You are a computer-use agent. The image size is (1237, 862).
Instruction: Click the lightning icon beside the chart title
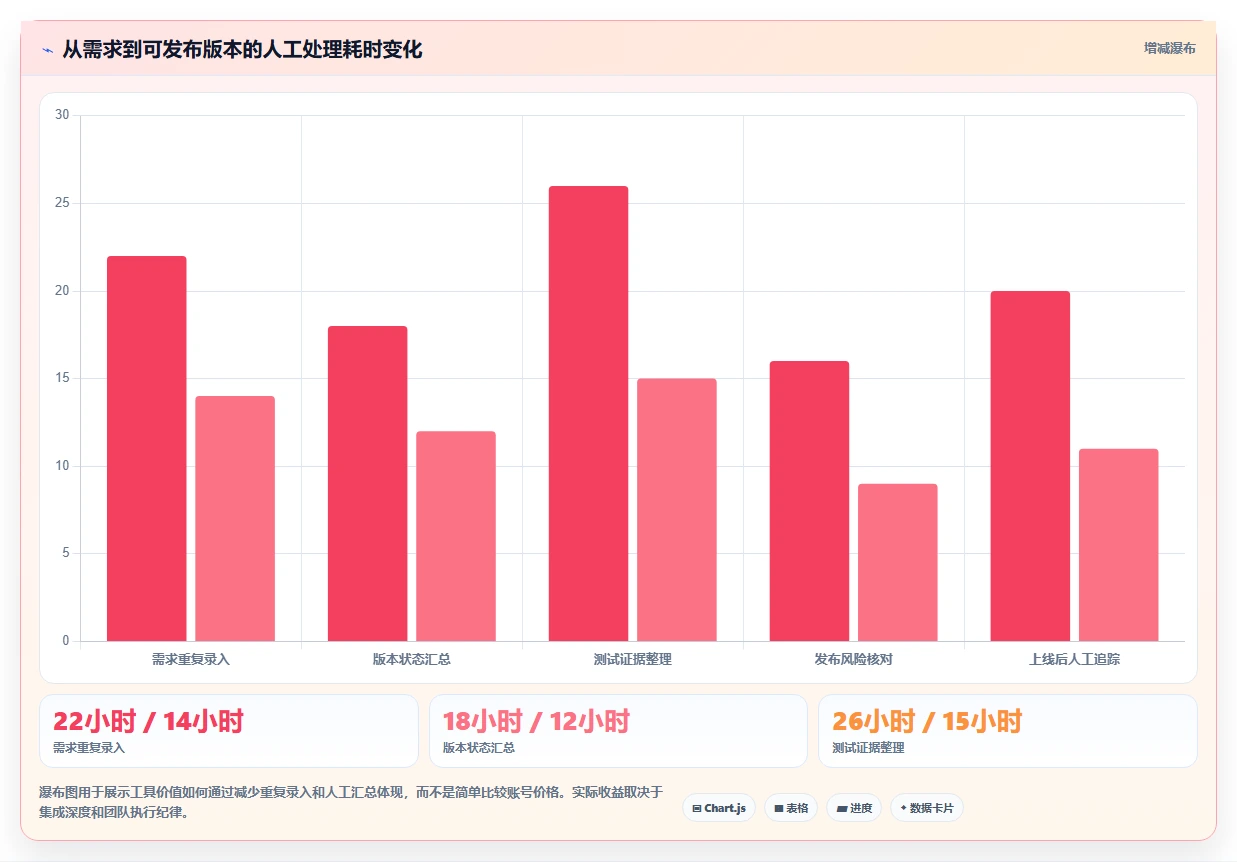click(47, 50)
